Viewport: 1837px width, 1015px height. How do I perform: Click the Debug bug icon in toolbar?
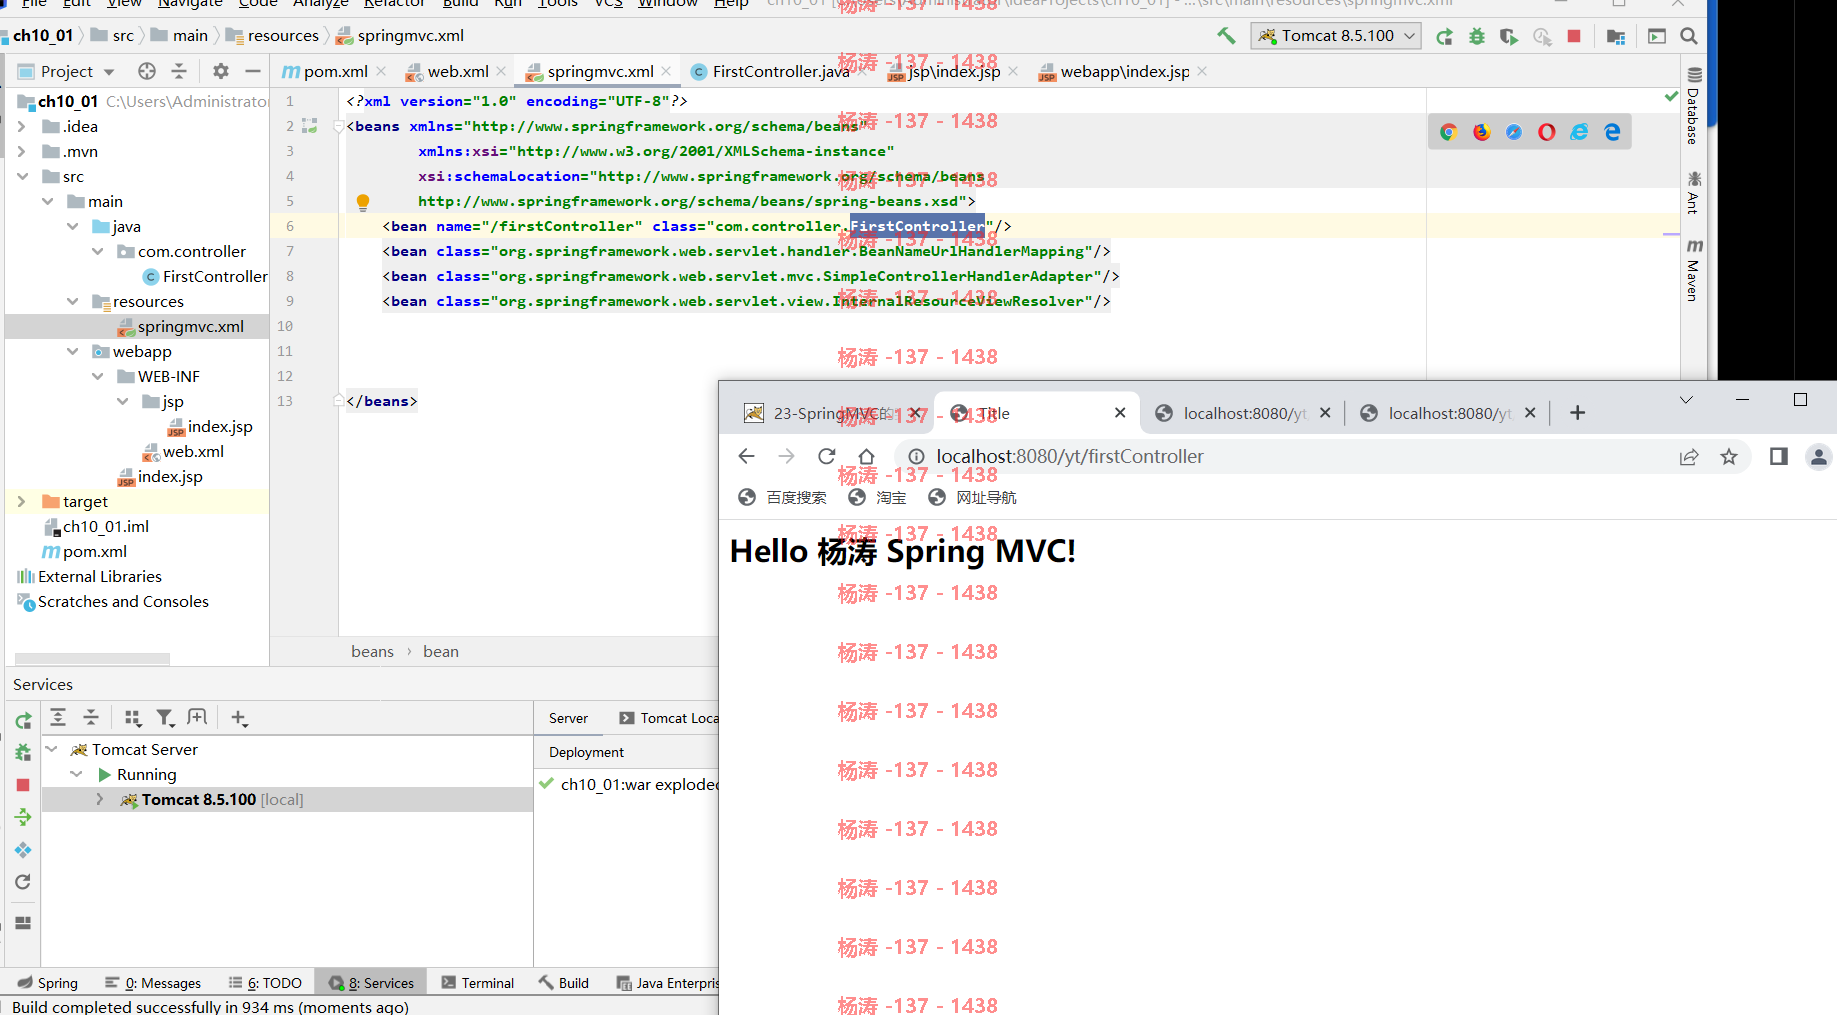(x=1477, y=37)
